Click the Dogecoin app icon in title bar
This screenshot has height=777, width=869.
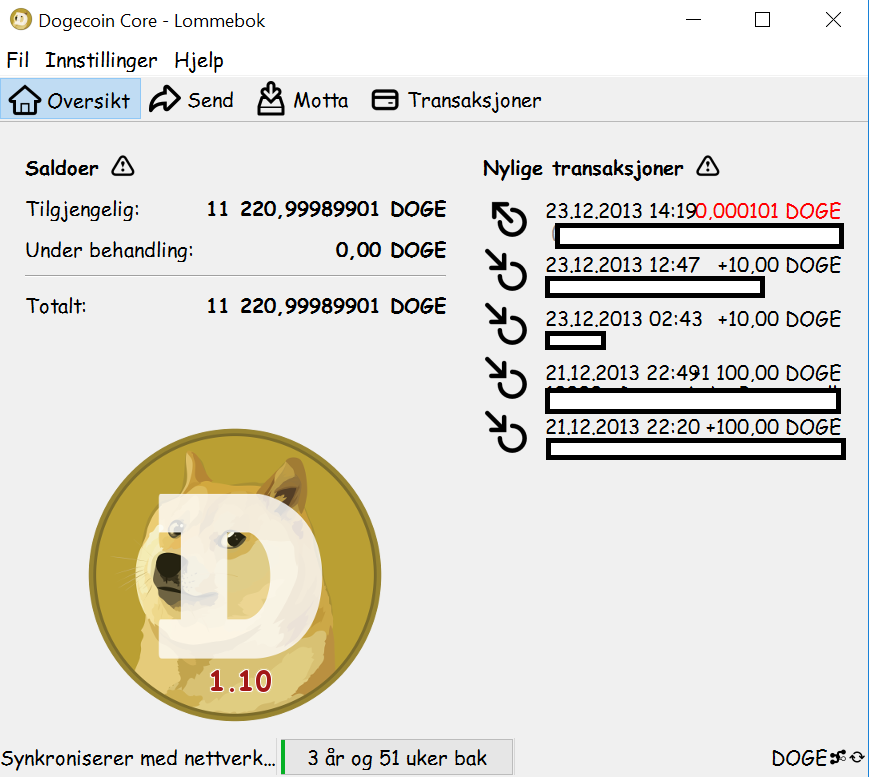[21, 20]
